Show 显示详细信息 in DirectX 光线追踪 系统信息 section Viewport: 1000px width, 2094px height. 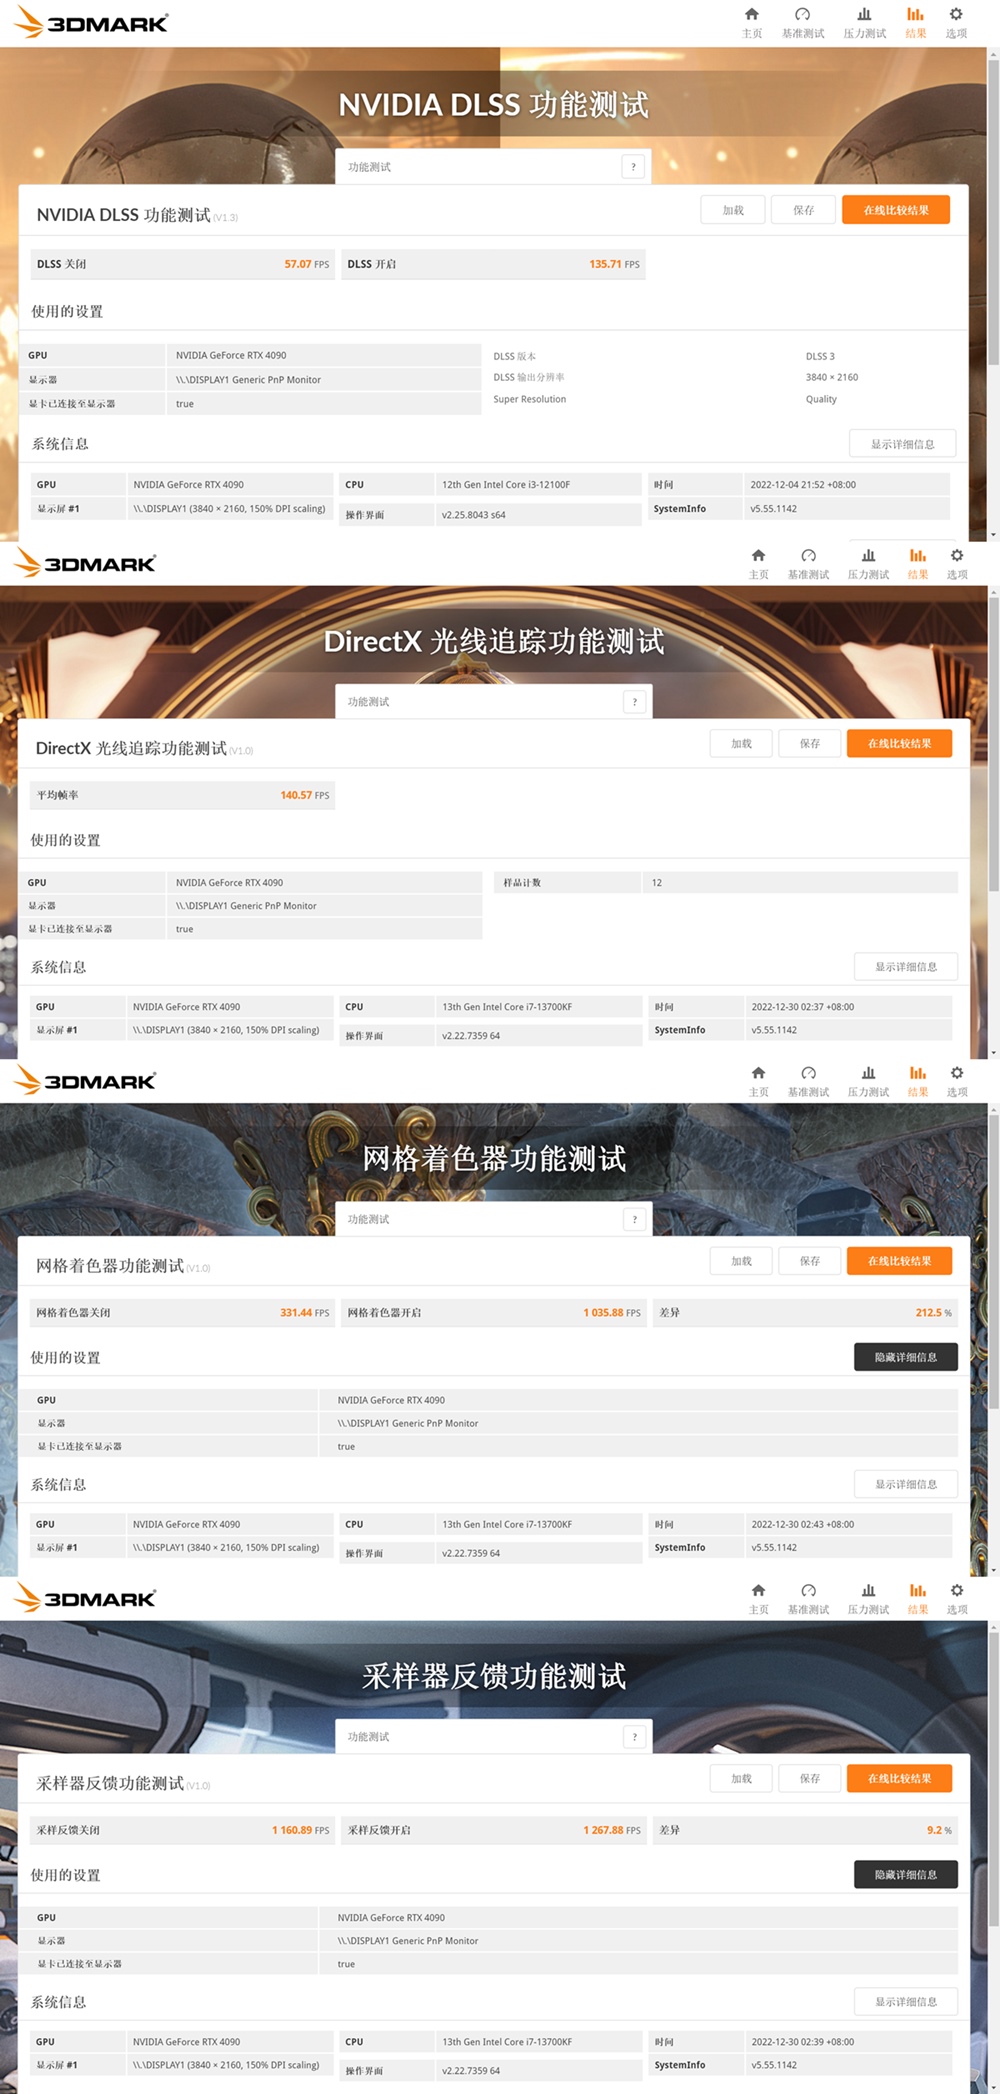coord(906,967)
